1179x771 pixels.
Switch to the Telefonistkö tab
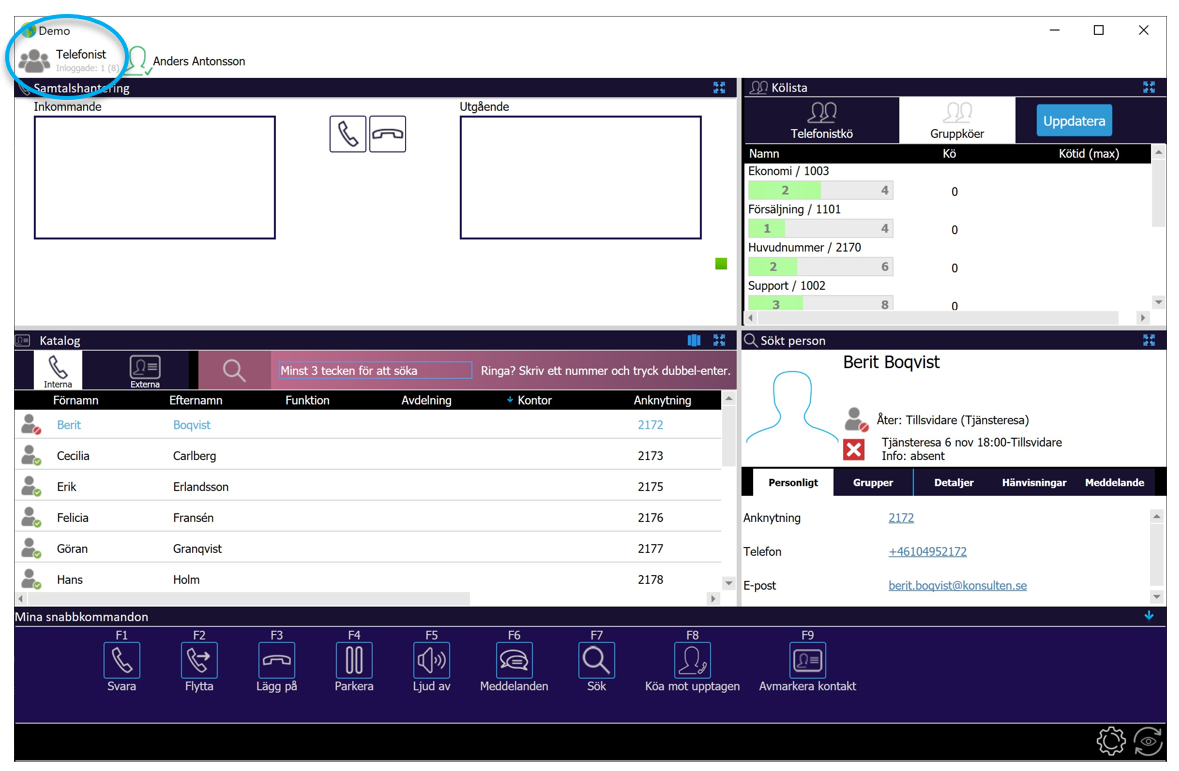(x=822, y=120)
